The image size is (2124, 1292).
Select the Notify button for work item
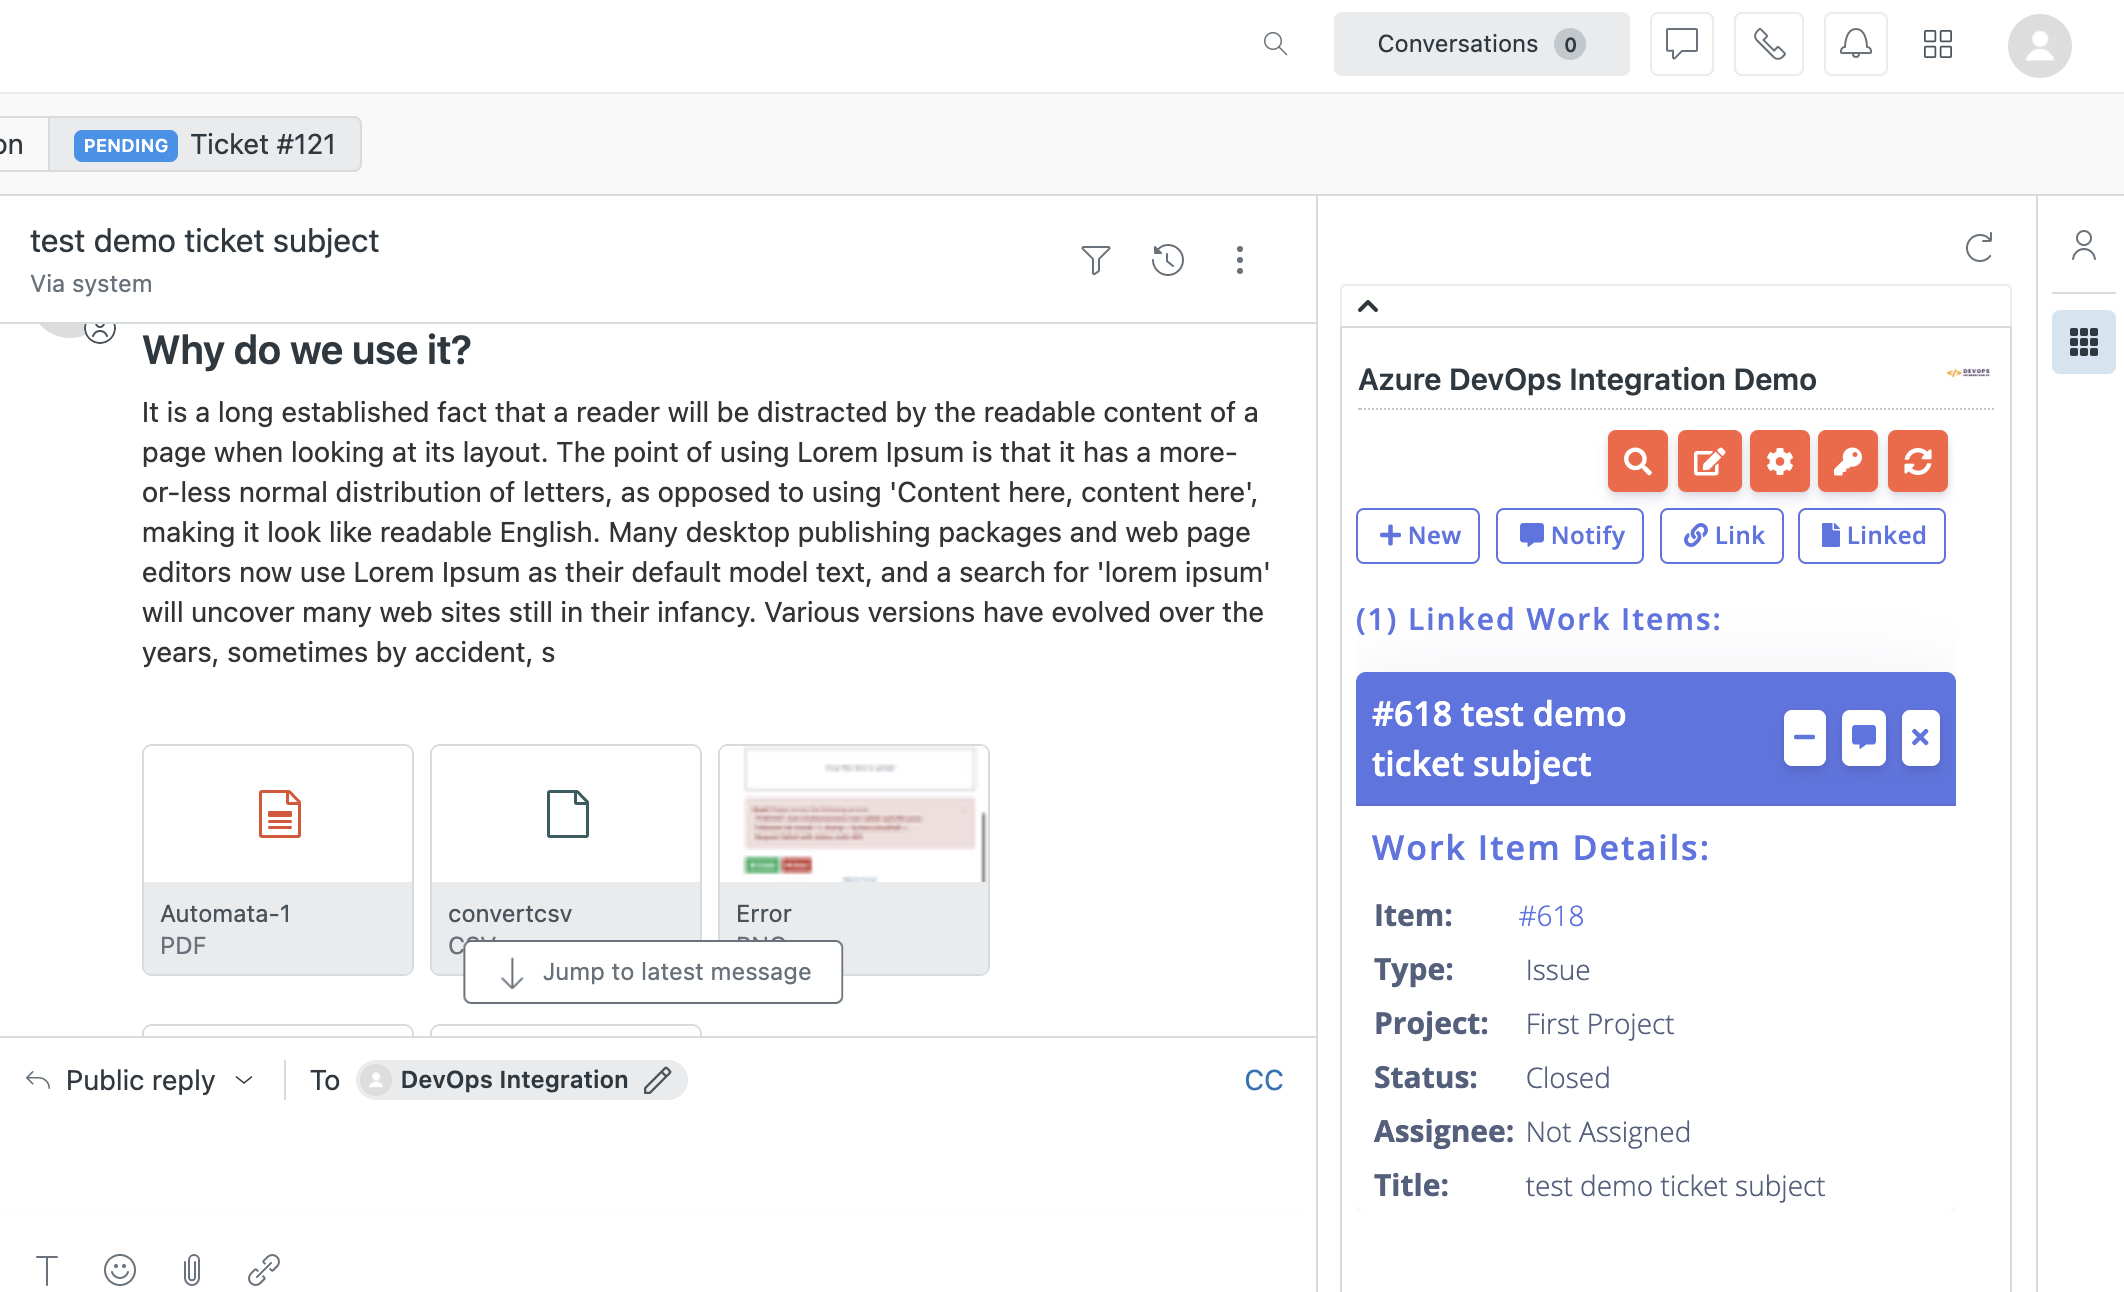coord(1573,535)
